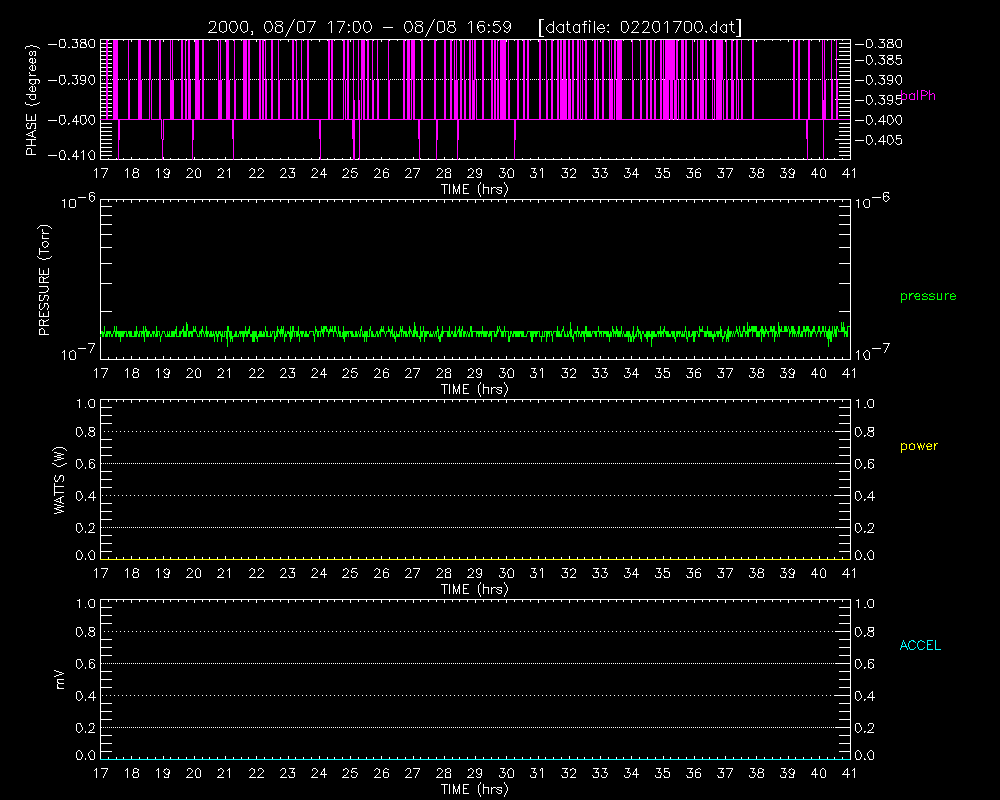Click left-axis "1.0" tick on mV plot
The width and height of the screenshot is (1000, 800).
pyautogui.click(x=85, y=604)
